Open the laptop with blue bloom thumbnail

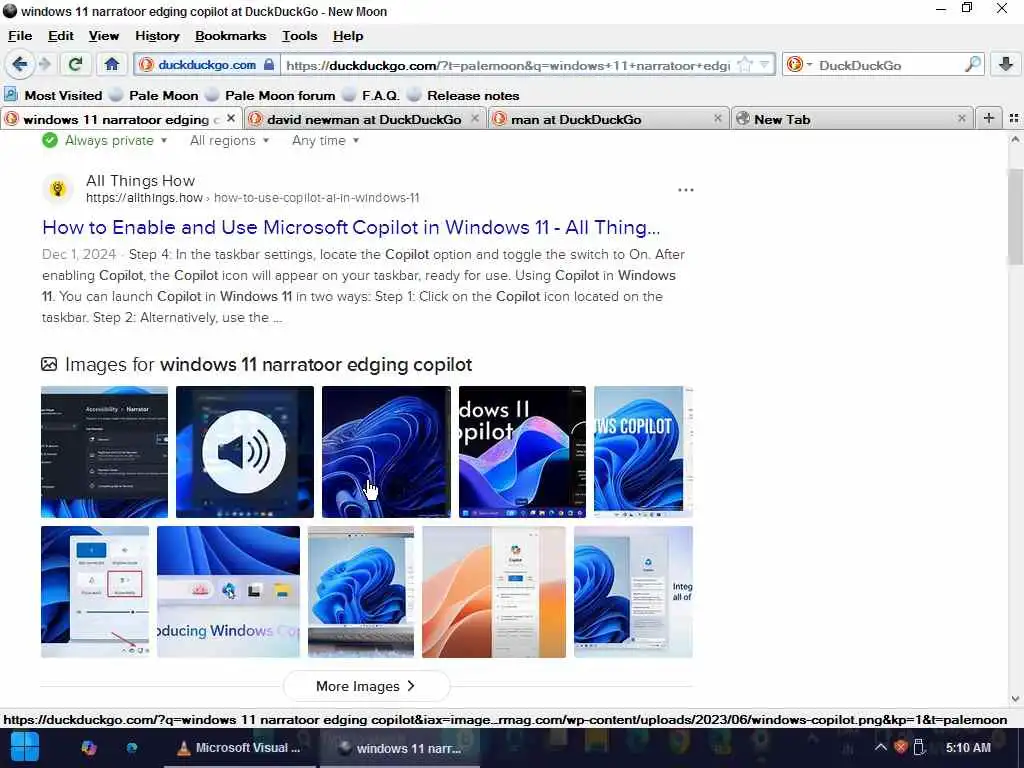[361, 592]
